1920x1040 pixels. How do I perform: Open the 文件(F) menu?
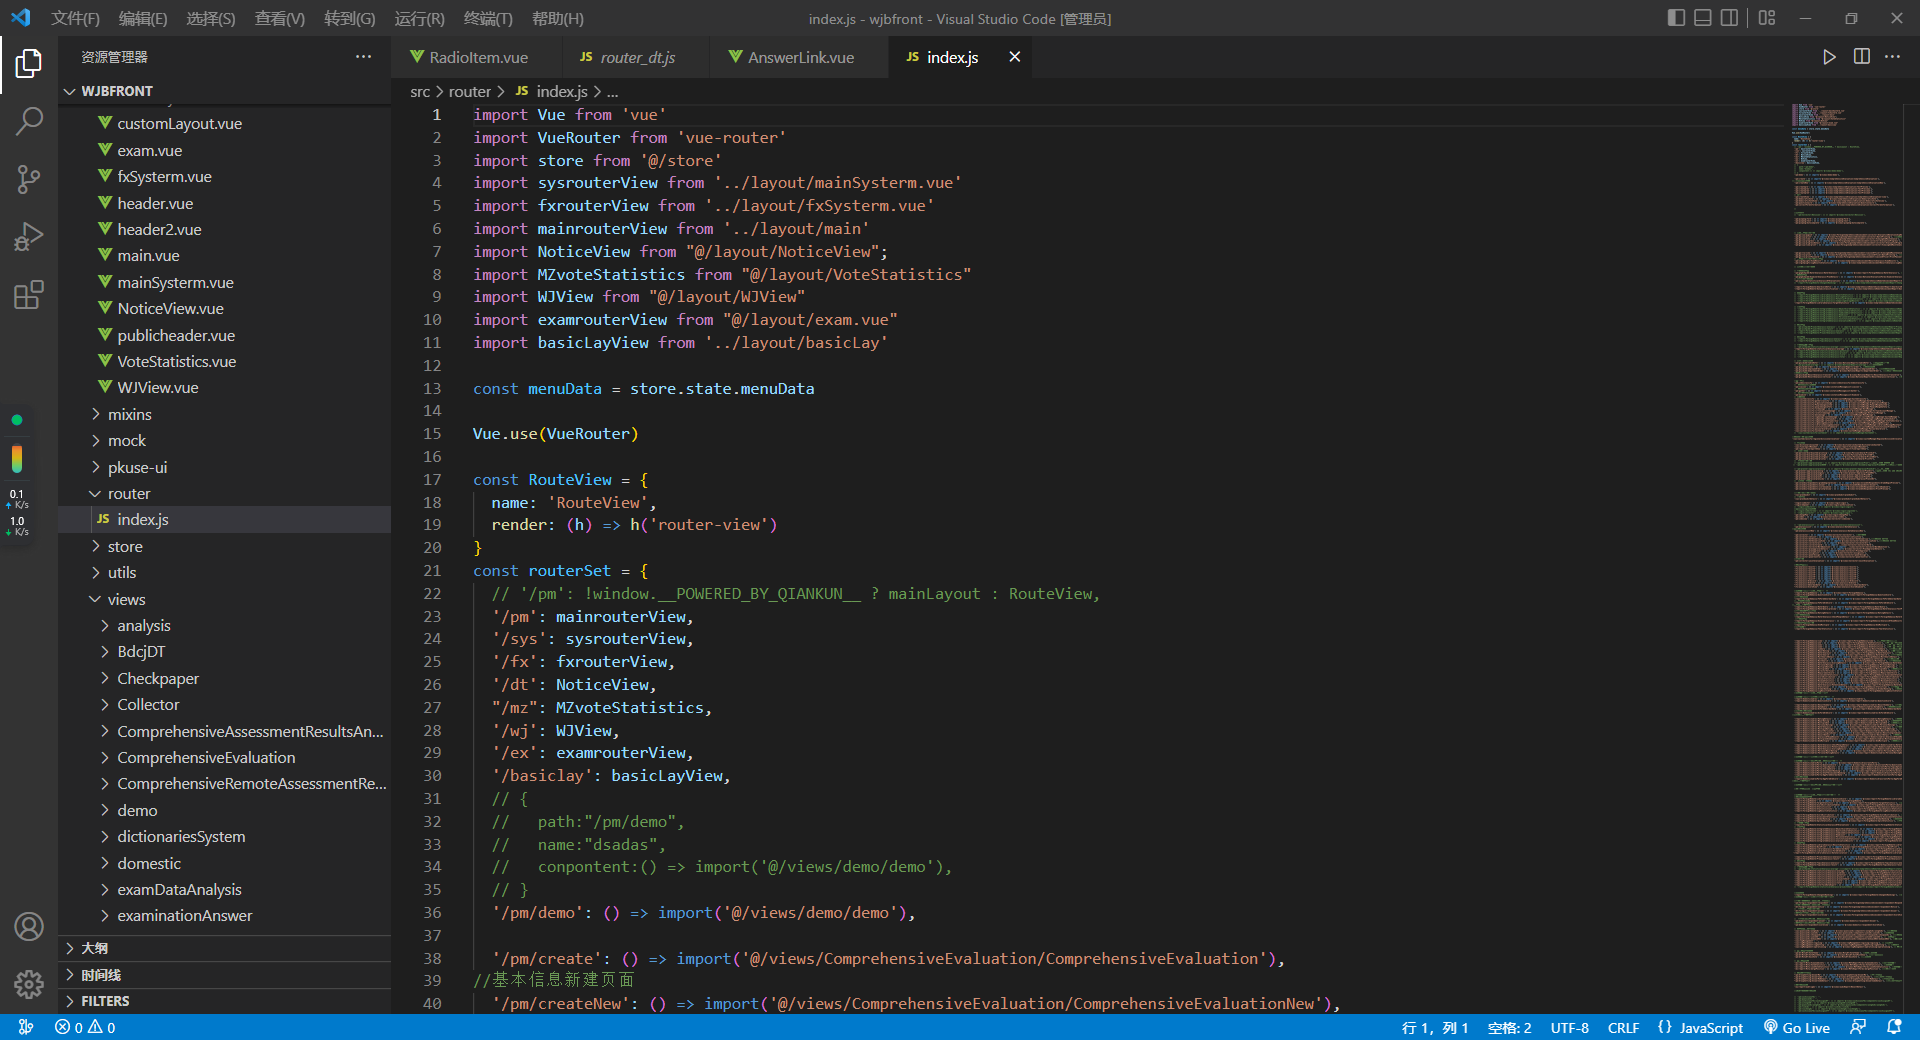76,19
